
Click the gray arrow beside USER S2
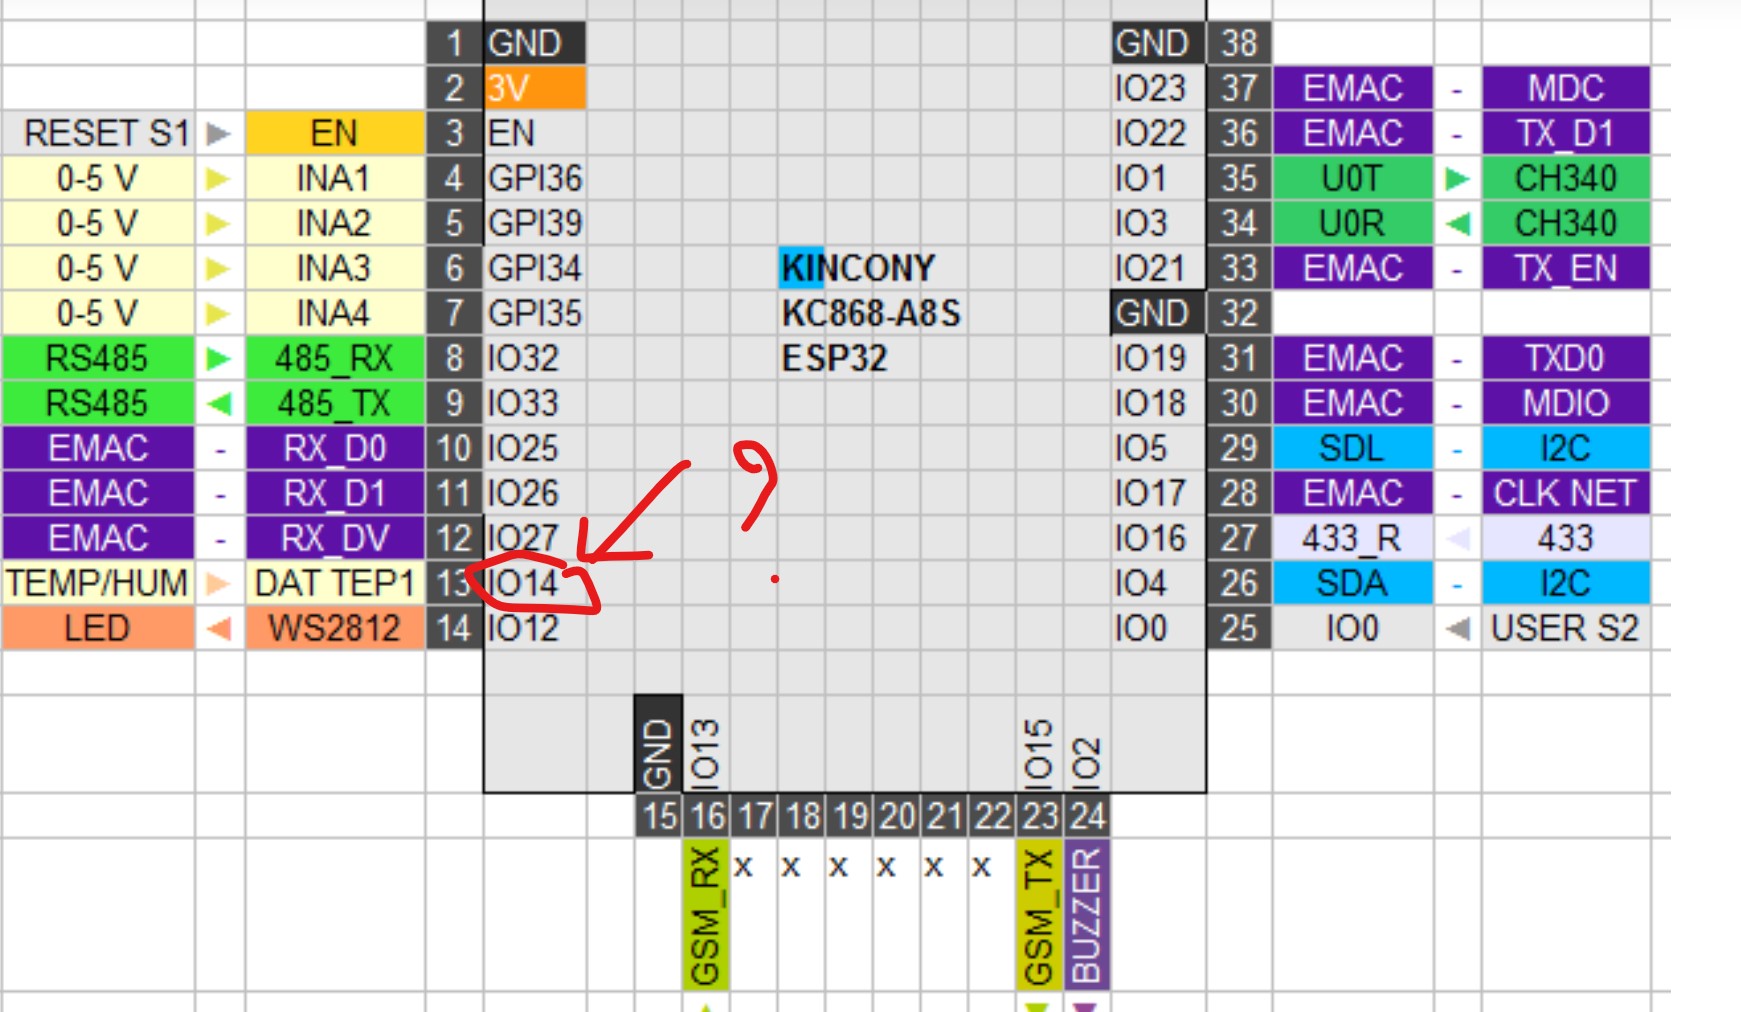coord(1457,629)
